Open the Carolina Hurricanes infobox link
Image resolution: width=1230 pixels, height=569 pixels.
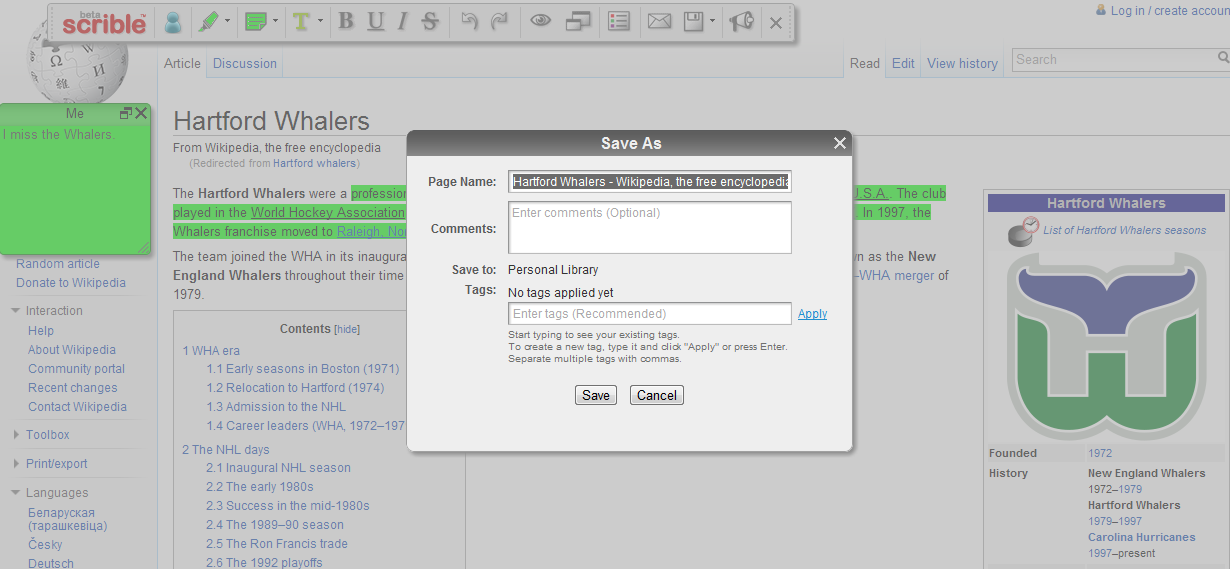pyautogui.click(x=1141, y=537)
